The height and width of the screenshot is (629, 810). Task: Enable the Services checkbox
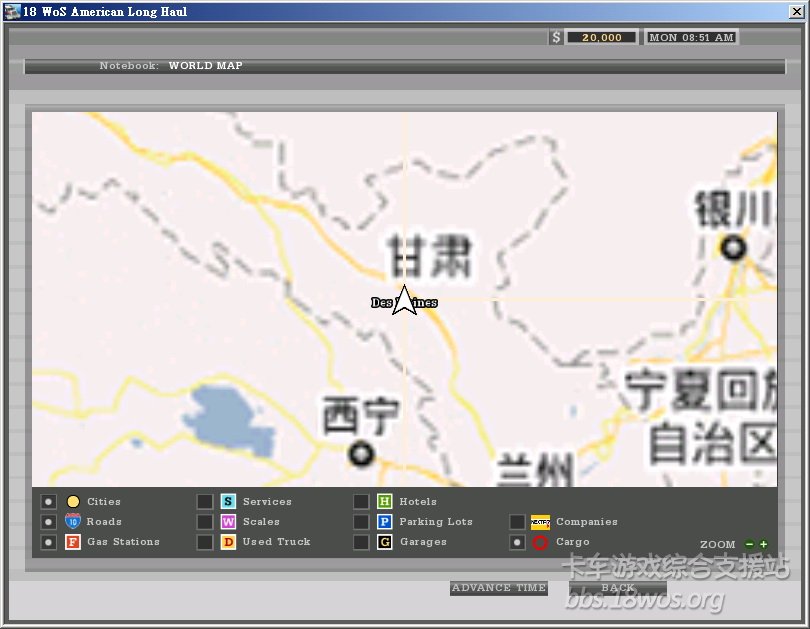point(205,501)
